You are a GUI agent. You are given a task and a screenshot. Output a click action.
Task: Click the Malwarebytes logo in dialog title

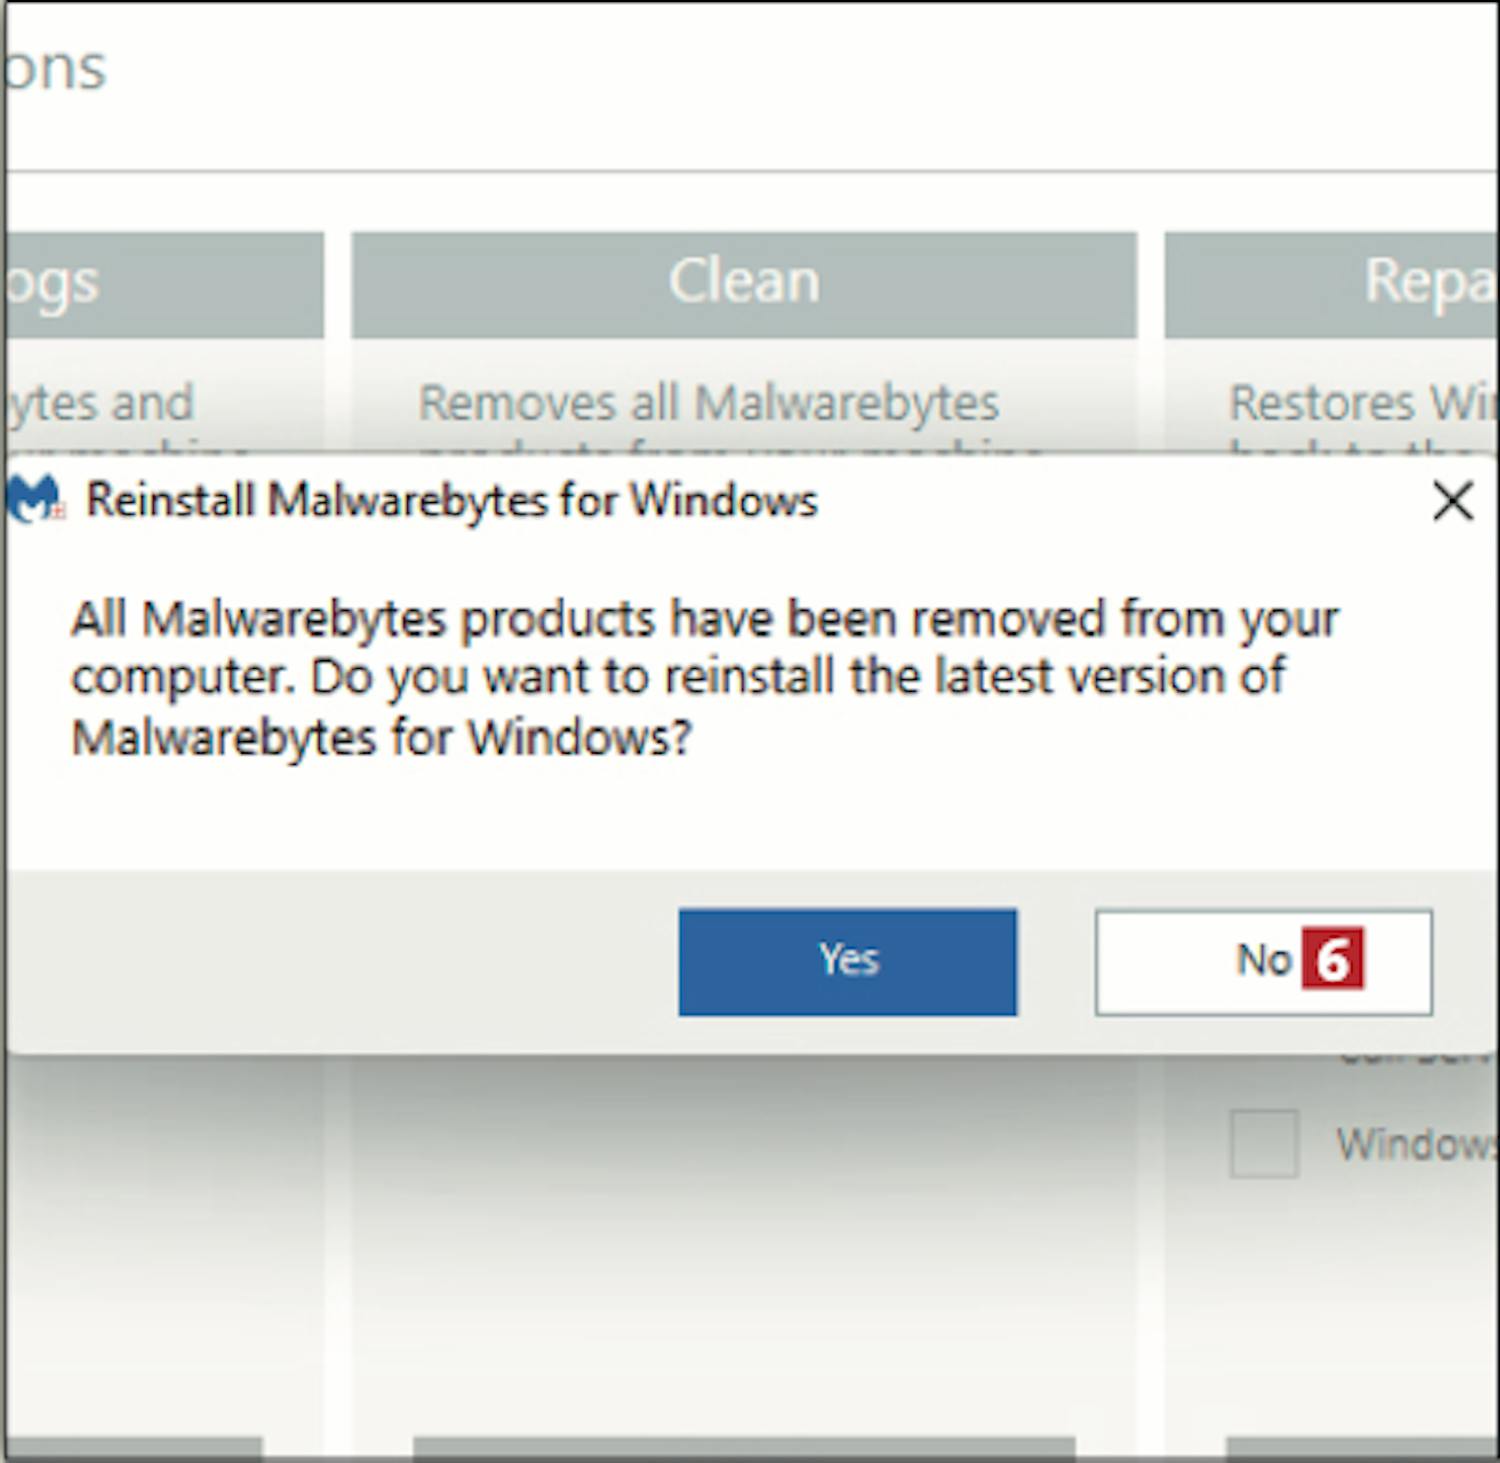pos(34,498)
